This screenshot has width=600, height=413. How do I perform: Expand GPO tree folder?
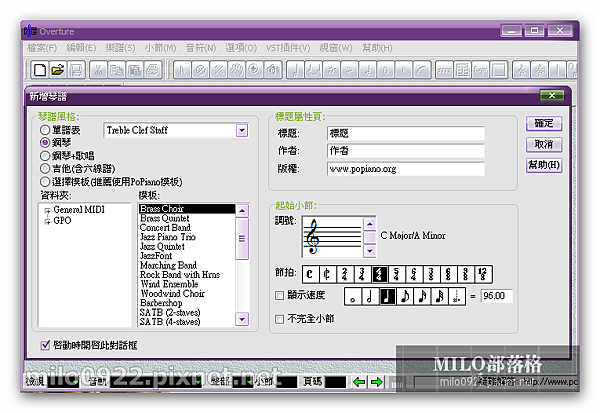pyautogui.click(x=47, y=221)
